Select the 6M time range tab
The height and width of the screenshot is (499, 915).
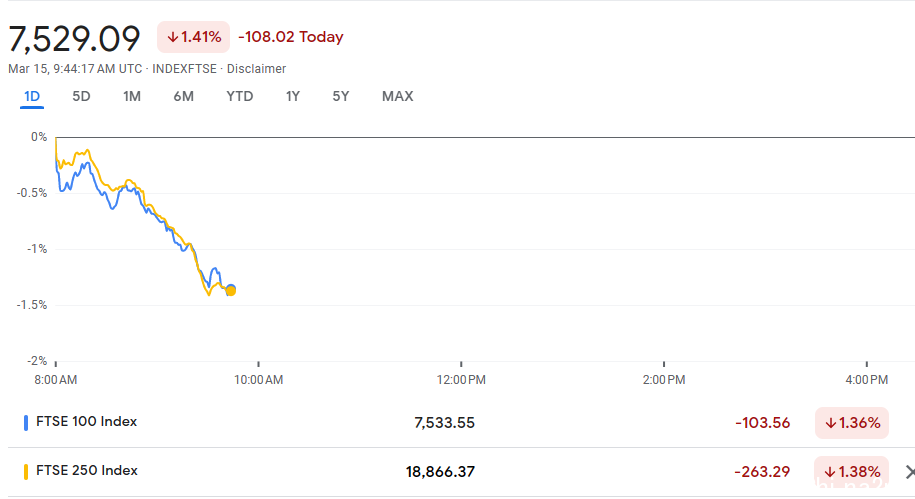(x=183, y=96)
